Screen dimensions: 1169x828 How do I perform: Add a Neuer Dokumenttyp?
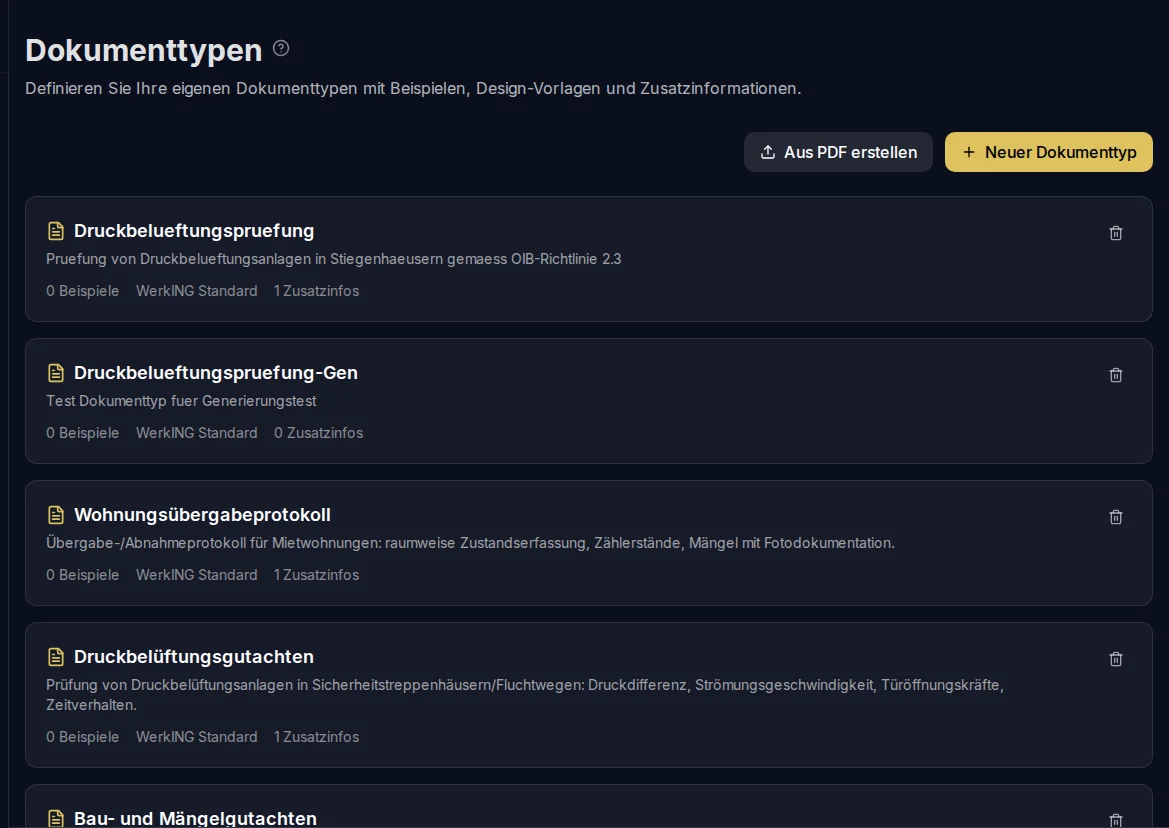pos(1048,152)
